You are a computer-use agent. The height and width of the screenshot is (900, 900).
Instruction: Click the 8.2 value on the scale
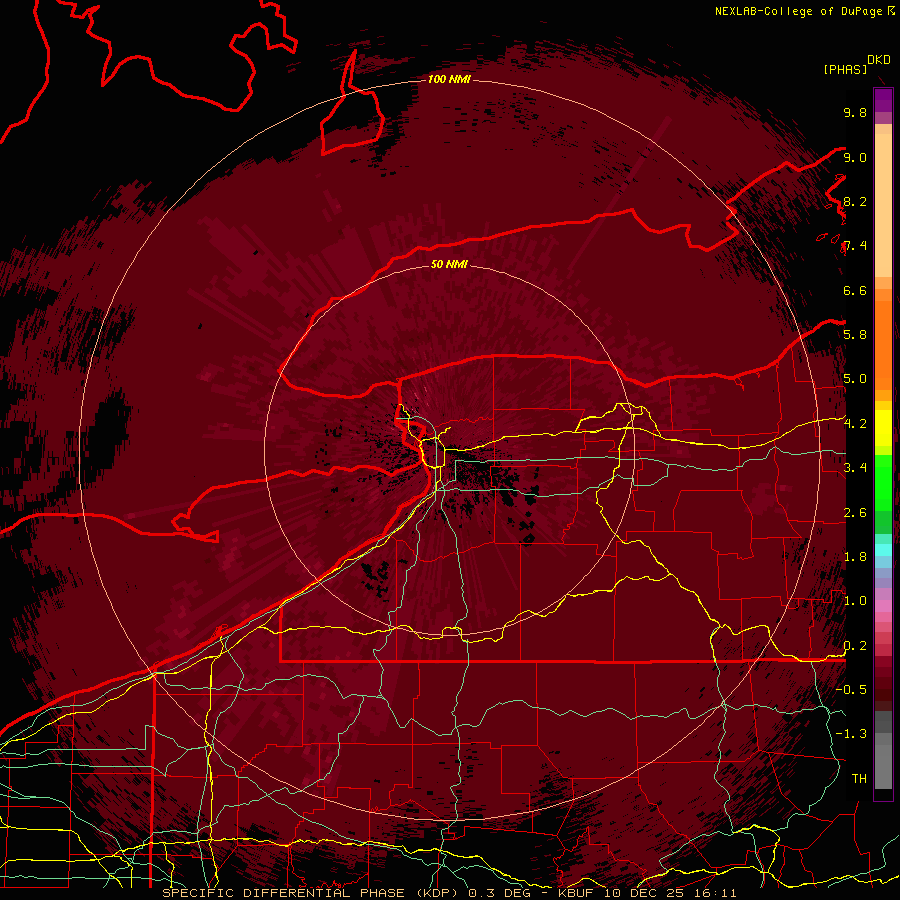tap(855, 201)
